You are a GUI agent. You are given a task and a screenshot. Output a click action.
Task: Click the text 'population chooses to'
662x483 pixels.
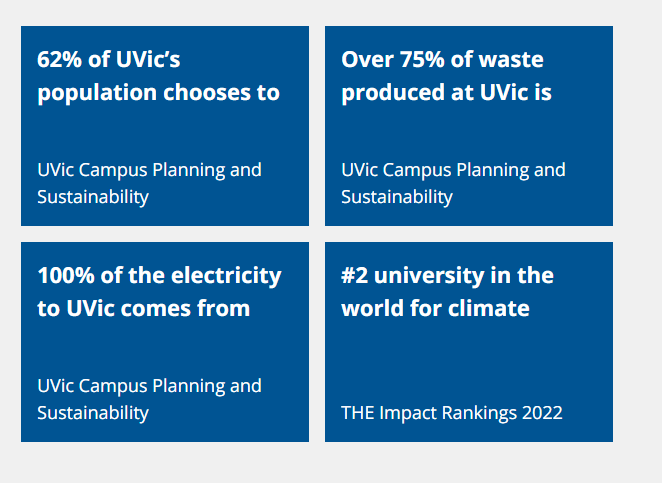(x=158, y=92)
